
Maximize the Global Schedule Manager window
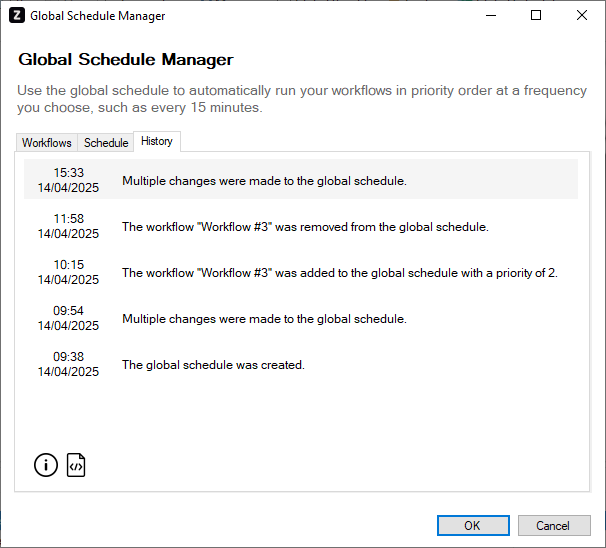pyautogui.click(x=536, y=16)
